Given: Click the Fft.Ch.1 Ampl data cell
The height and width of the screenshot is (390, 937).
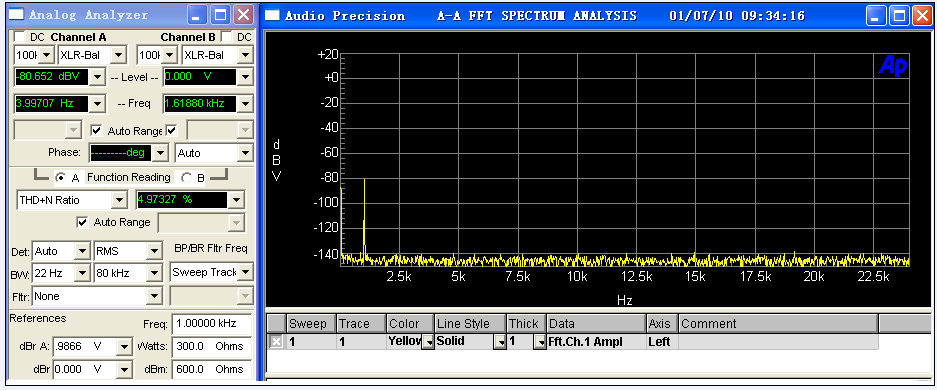Looking at the screenshot, I should pyautogui.click(x=596, y=342).
